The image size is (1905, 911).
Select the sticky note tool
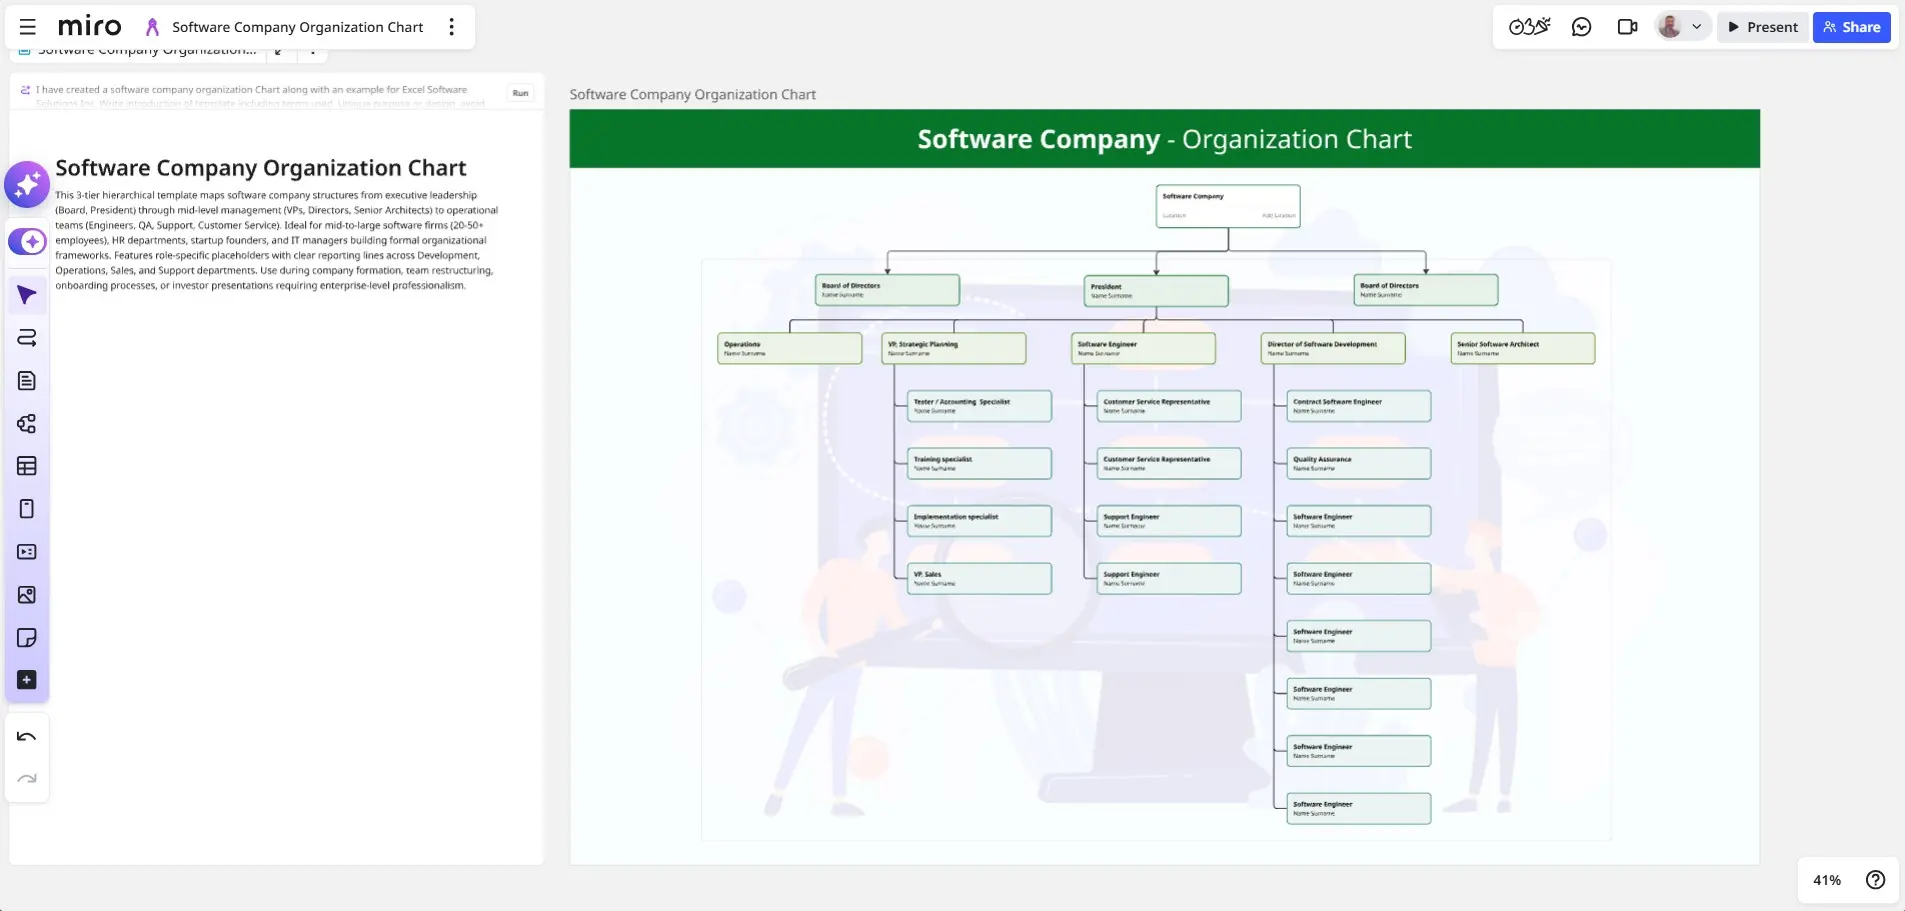[27, 638]
